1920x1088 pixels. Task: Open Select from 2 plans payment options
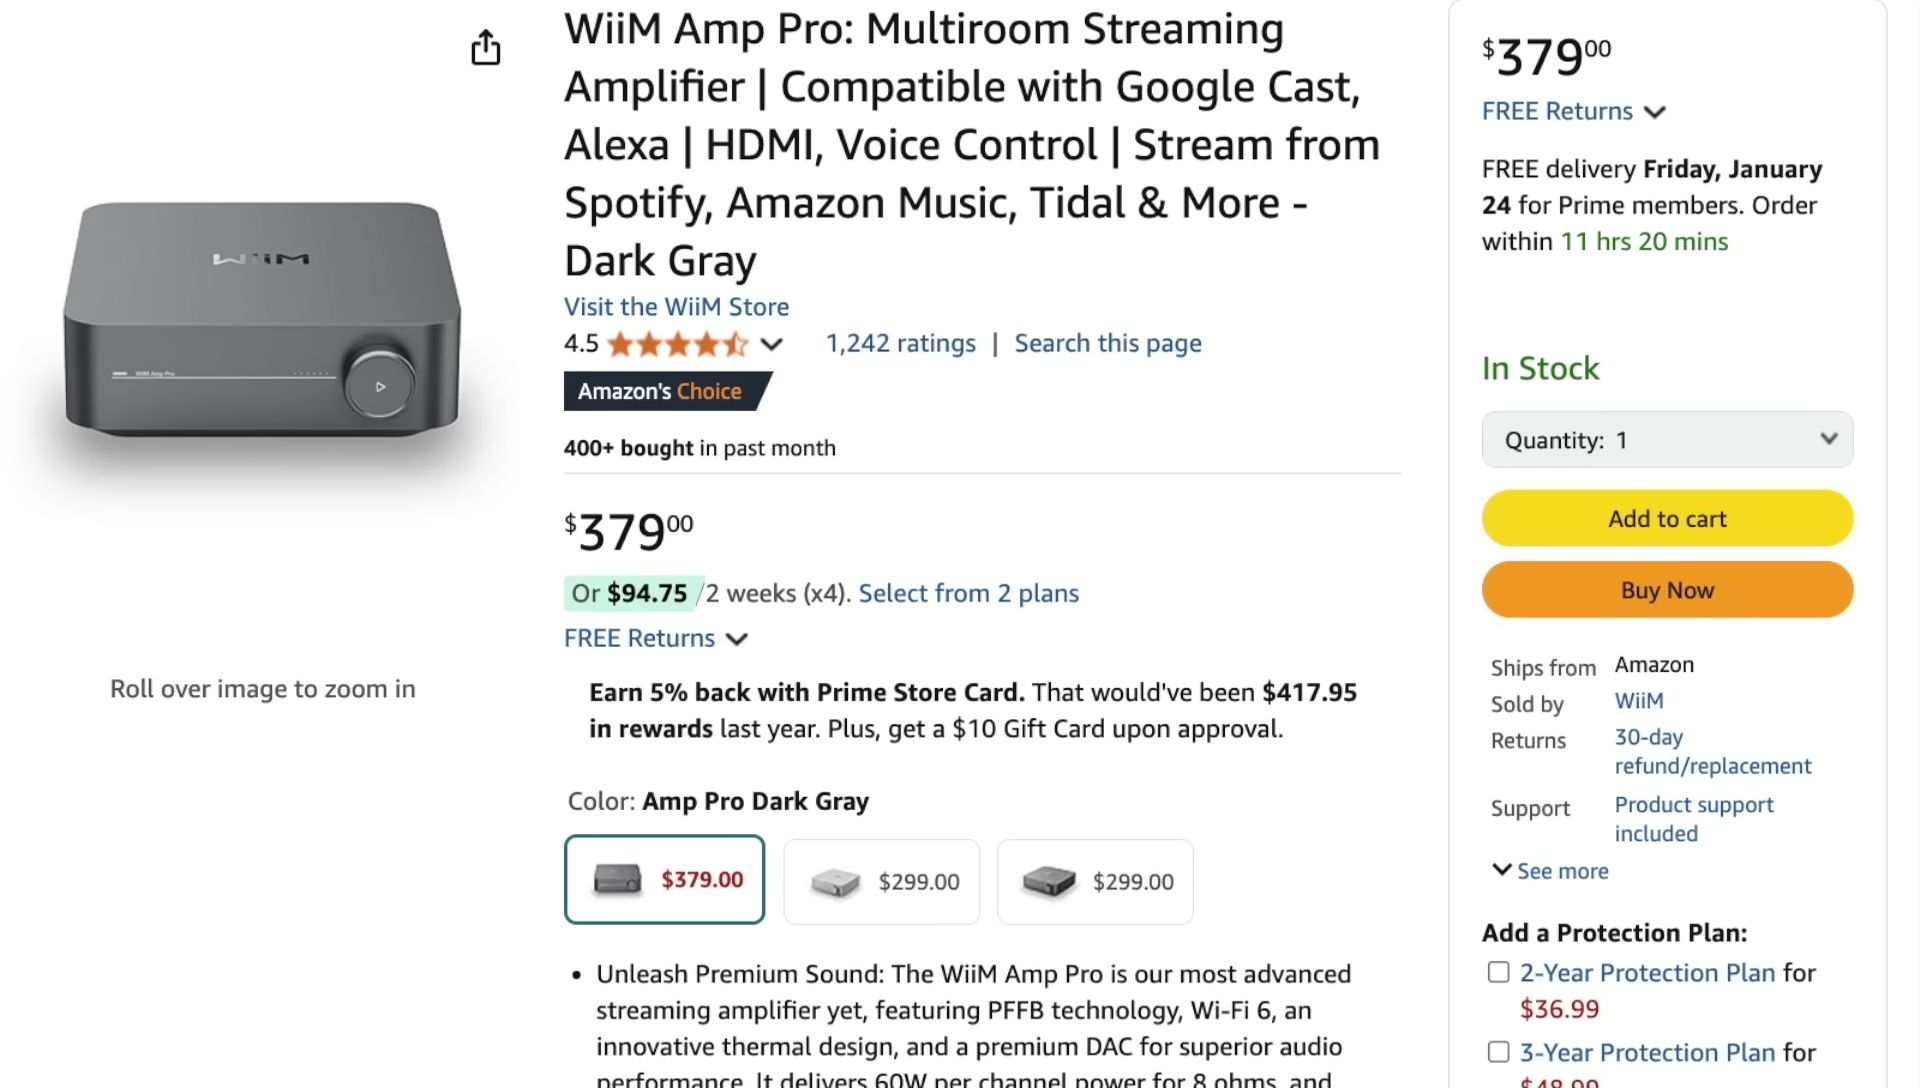coord(967,593)
